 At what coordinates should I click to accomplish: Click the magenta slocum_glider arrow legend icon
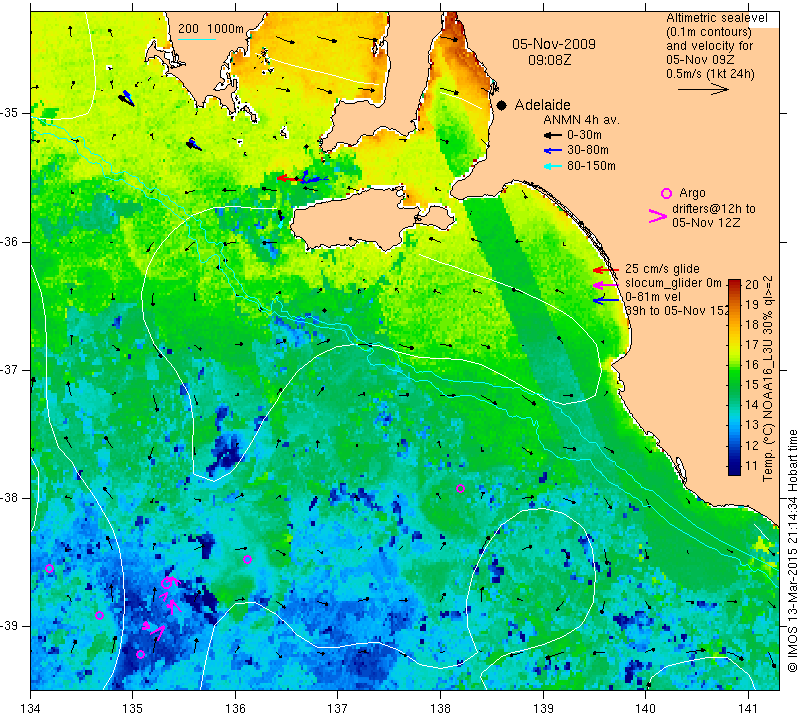pos(606,285)
